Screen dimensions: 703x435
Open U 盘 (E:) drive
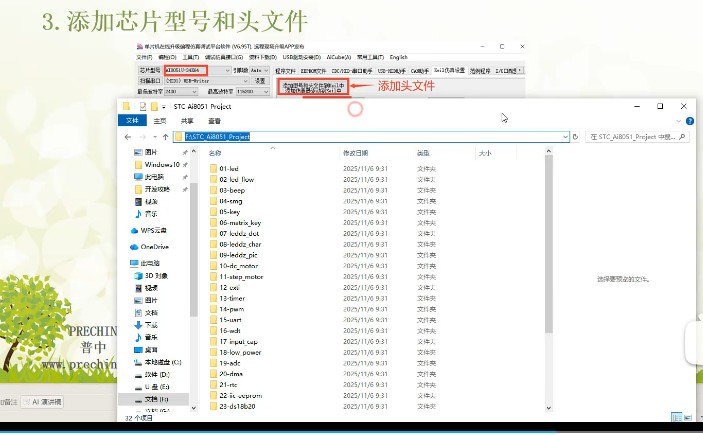click(151, 387)
